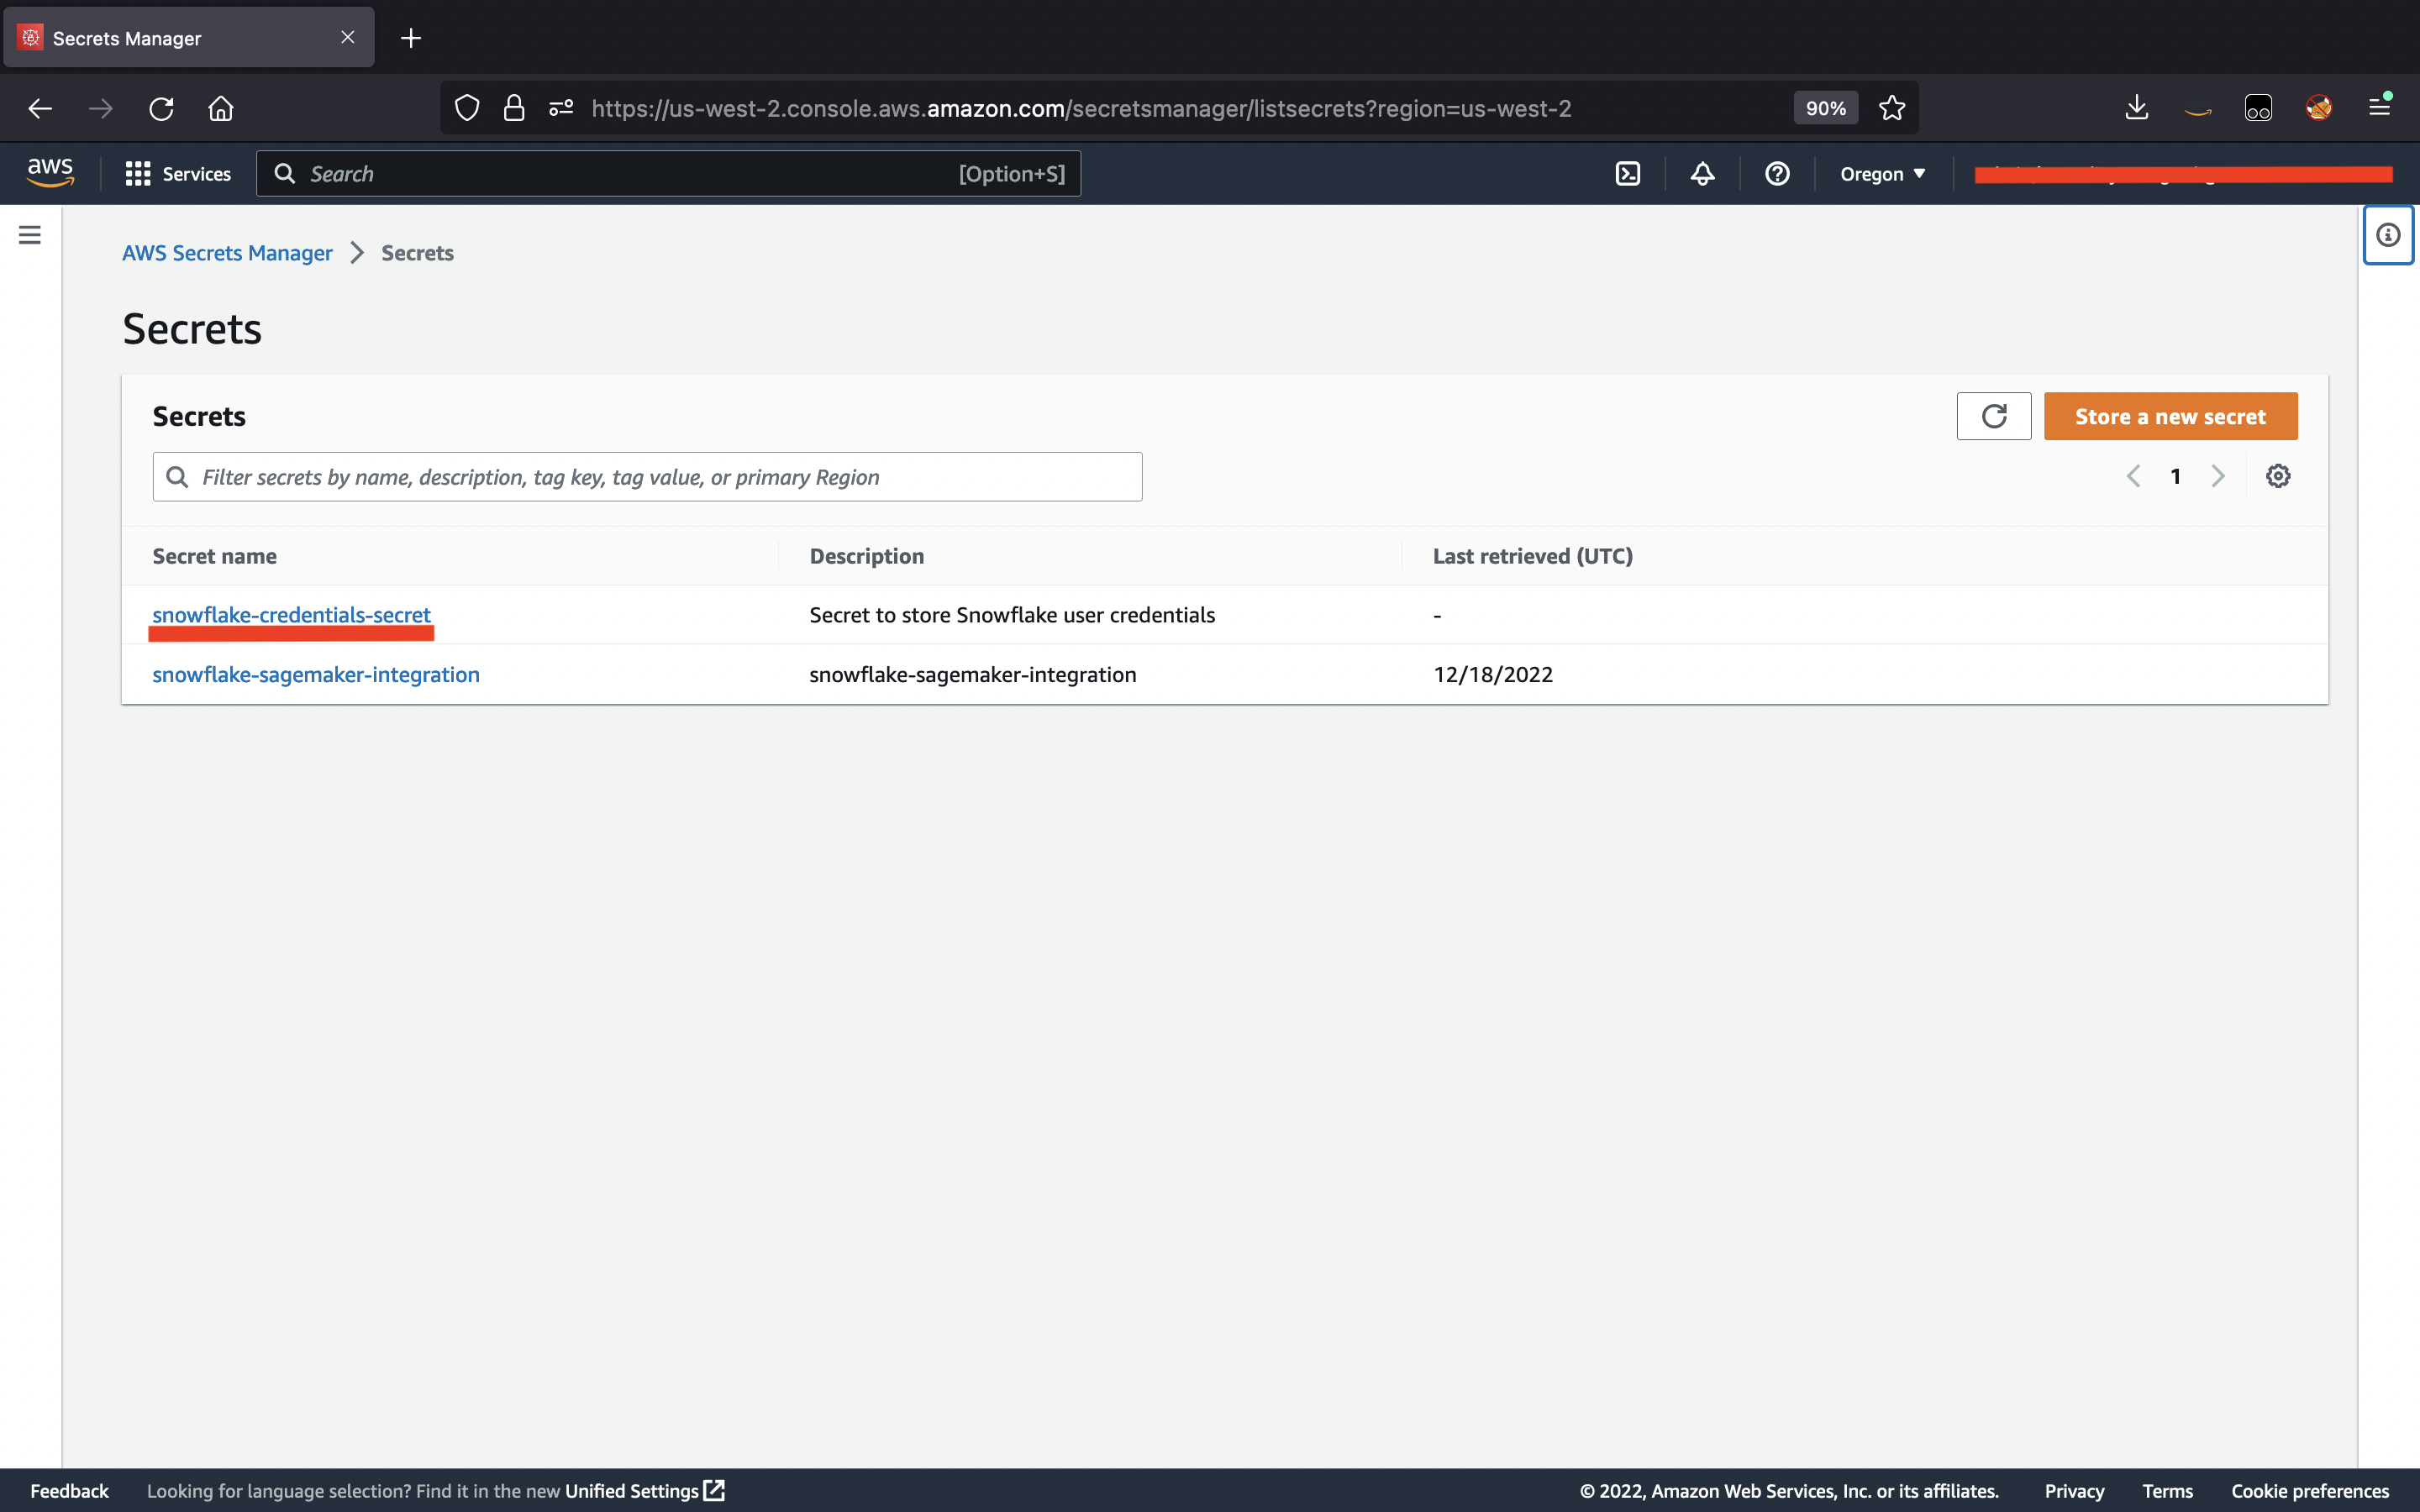Open Privacy footer link
This screenshot has height=1512, width=2420.
tap(2074, 1491)
